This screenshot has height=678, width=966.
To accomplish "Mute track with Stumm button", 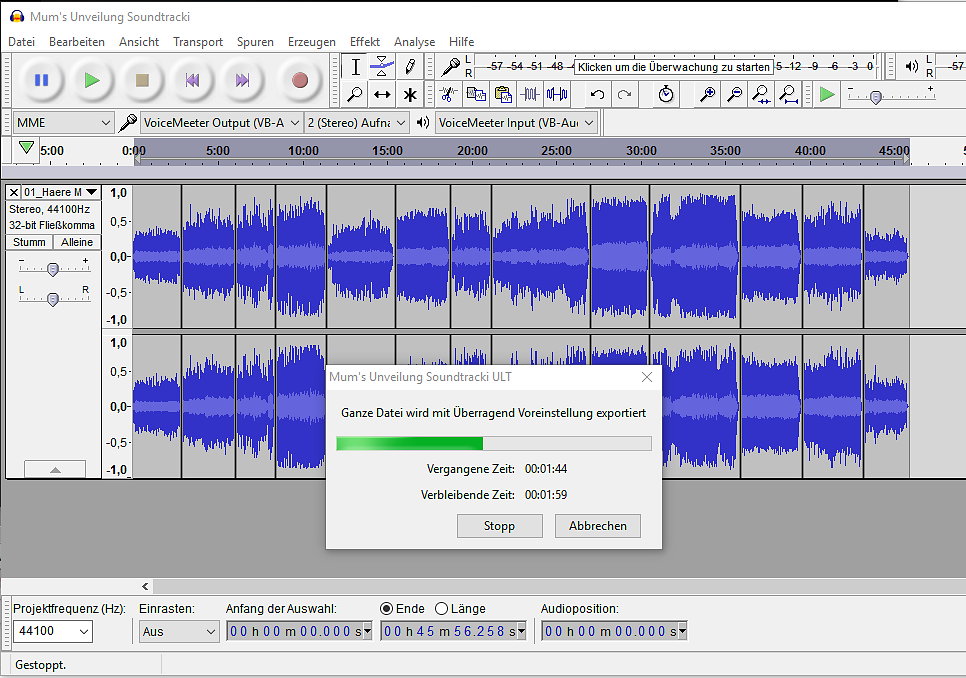I will pyautogui.click(x=30, y=242).
